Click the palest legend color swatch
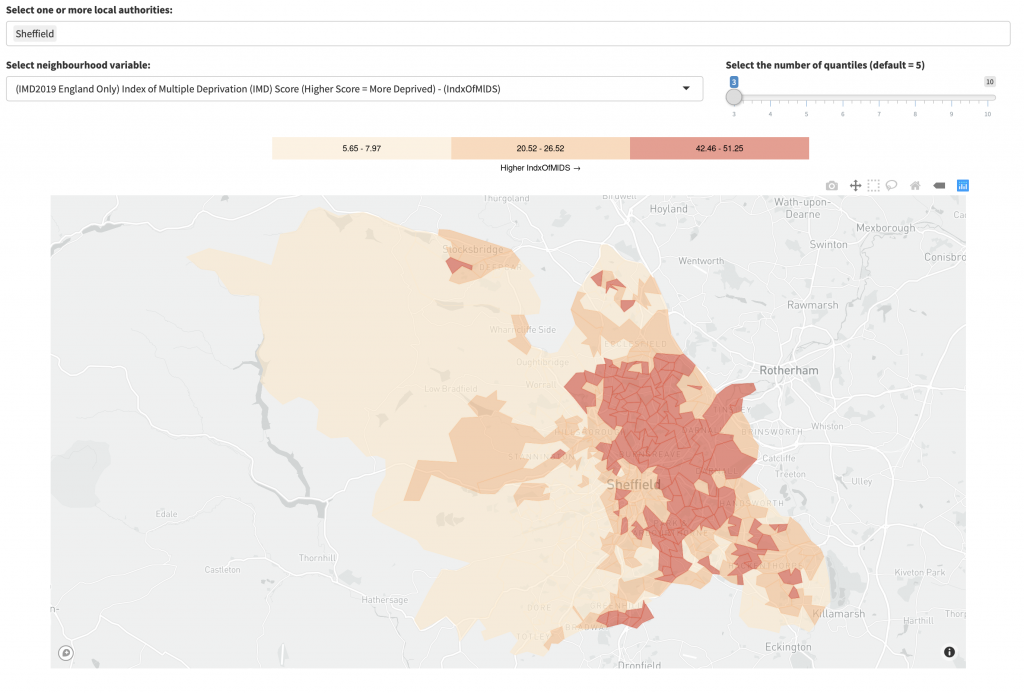Screen dimensions: 1024x693 click(360, 147)
